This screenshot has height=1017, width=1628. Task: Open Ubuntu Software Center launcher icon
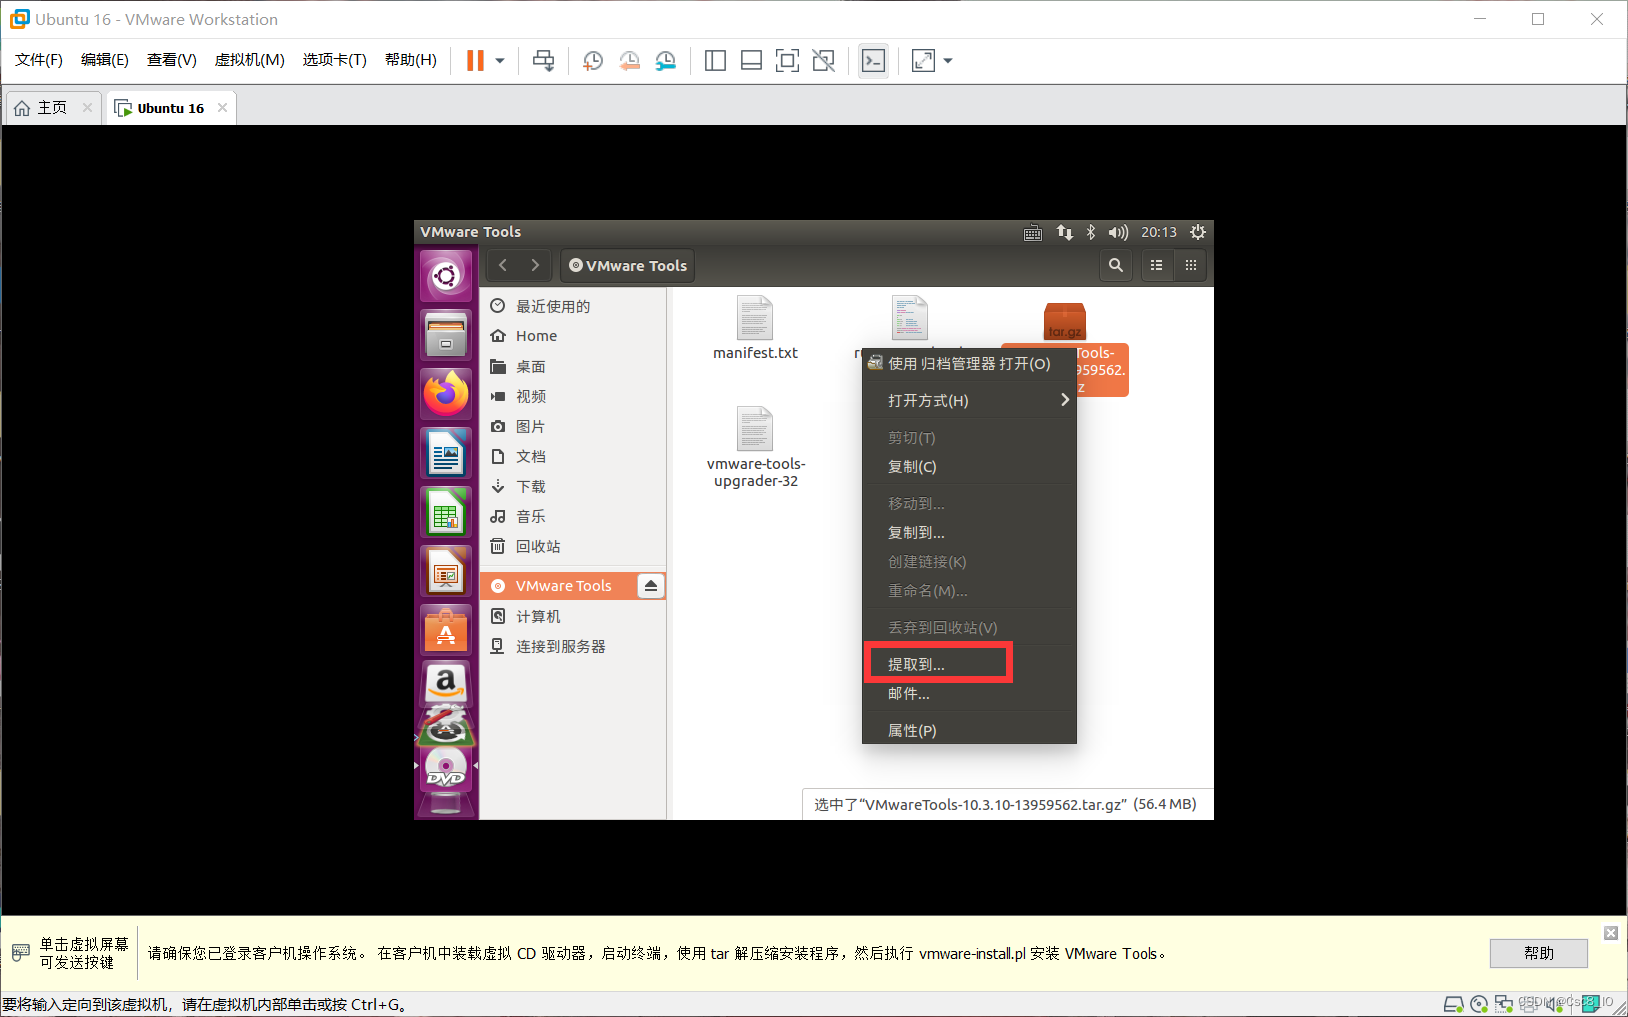click(x=446, y=631)
